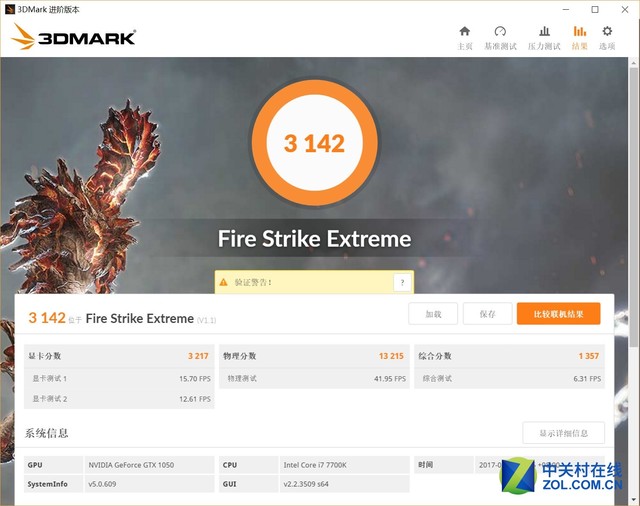640x506 pixels.
Task: Click the 显卡测试 1 row label
Action: point(49,379)
